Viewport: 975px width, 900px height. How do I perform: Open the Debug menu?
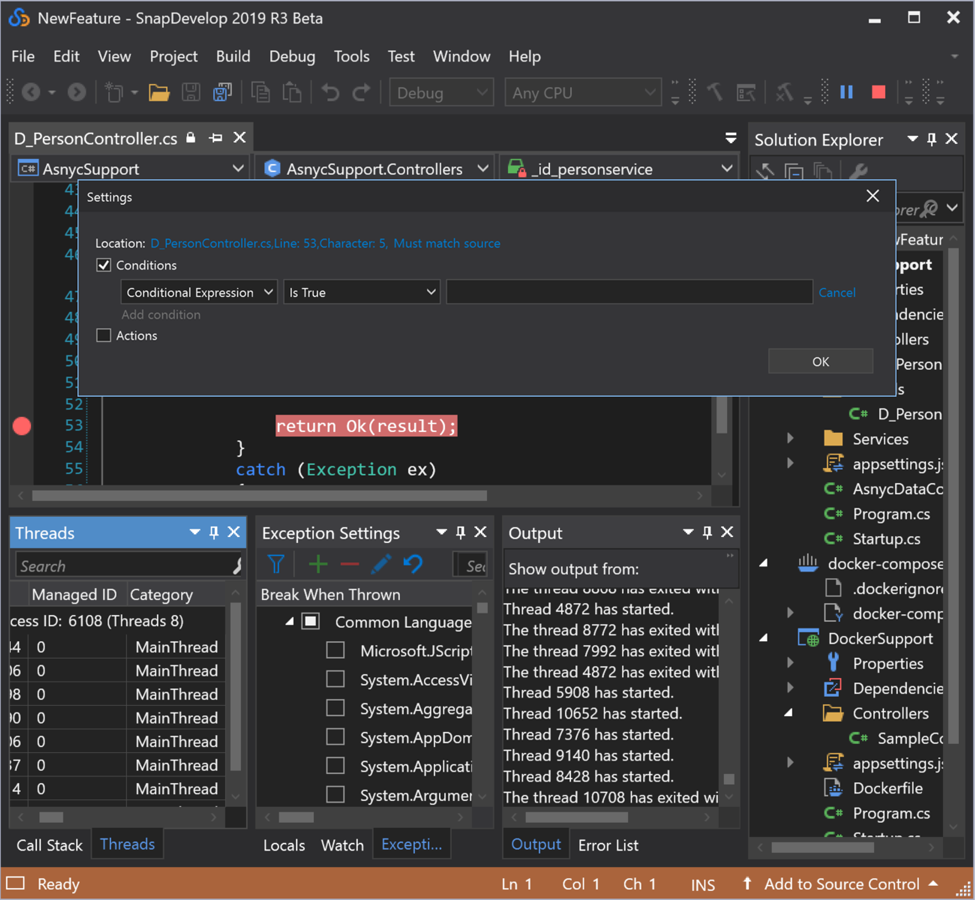[292, 57]
